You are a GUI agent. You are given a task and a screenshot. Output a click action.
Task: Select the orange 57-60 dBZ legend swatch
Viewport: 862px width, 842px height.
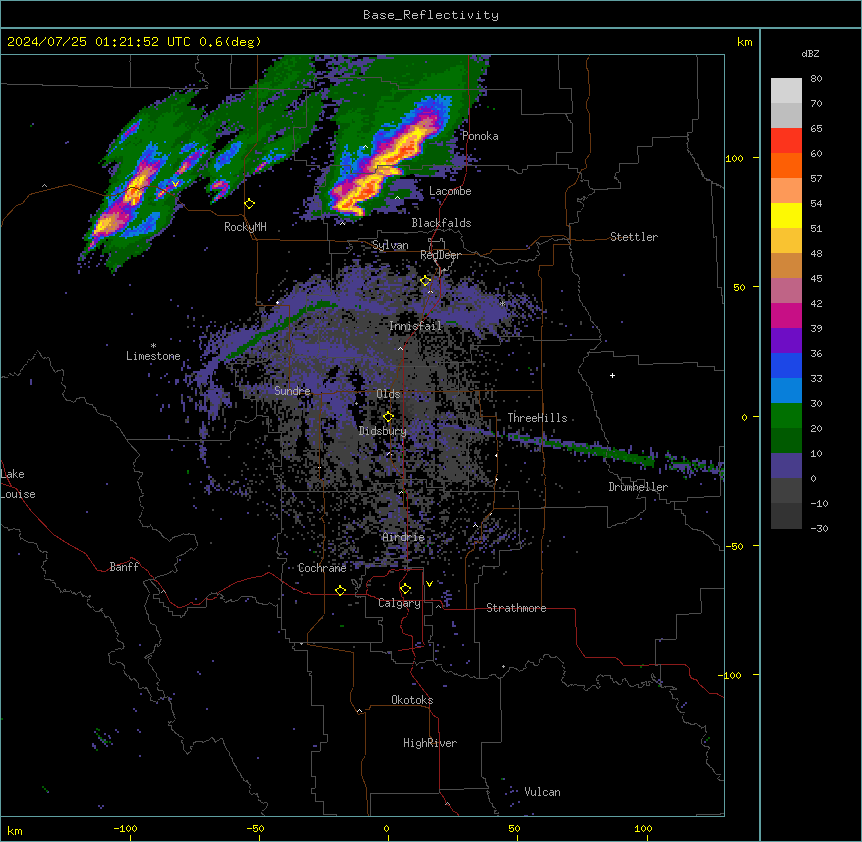(786, 165)
